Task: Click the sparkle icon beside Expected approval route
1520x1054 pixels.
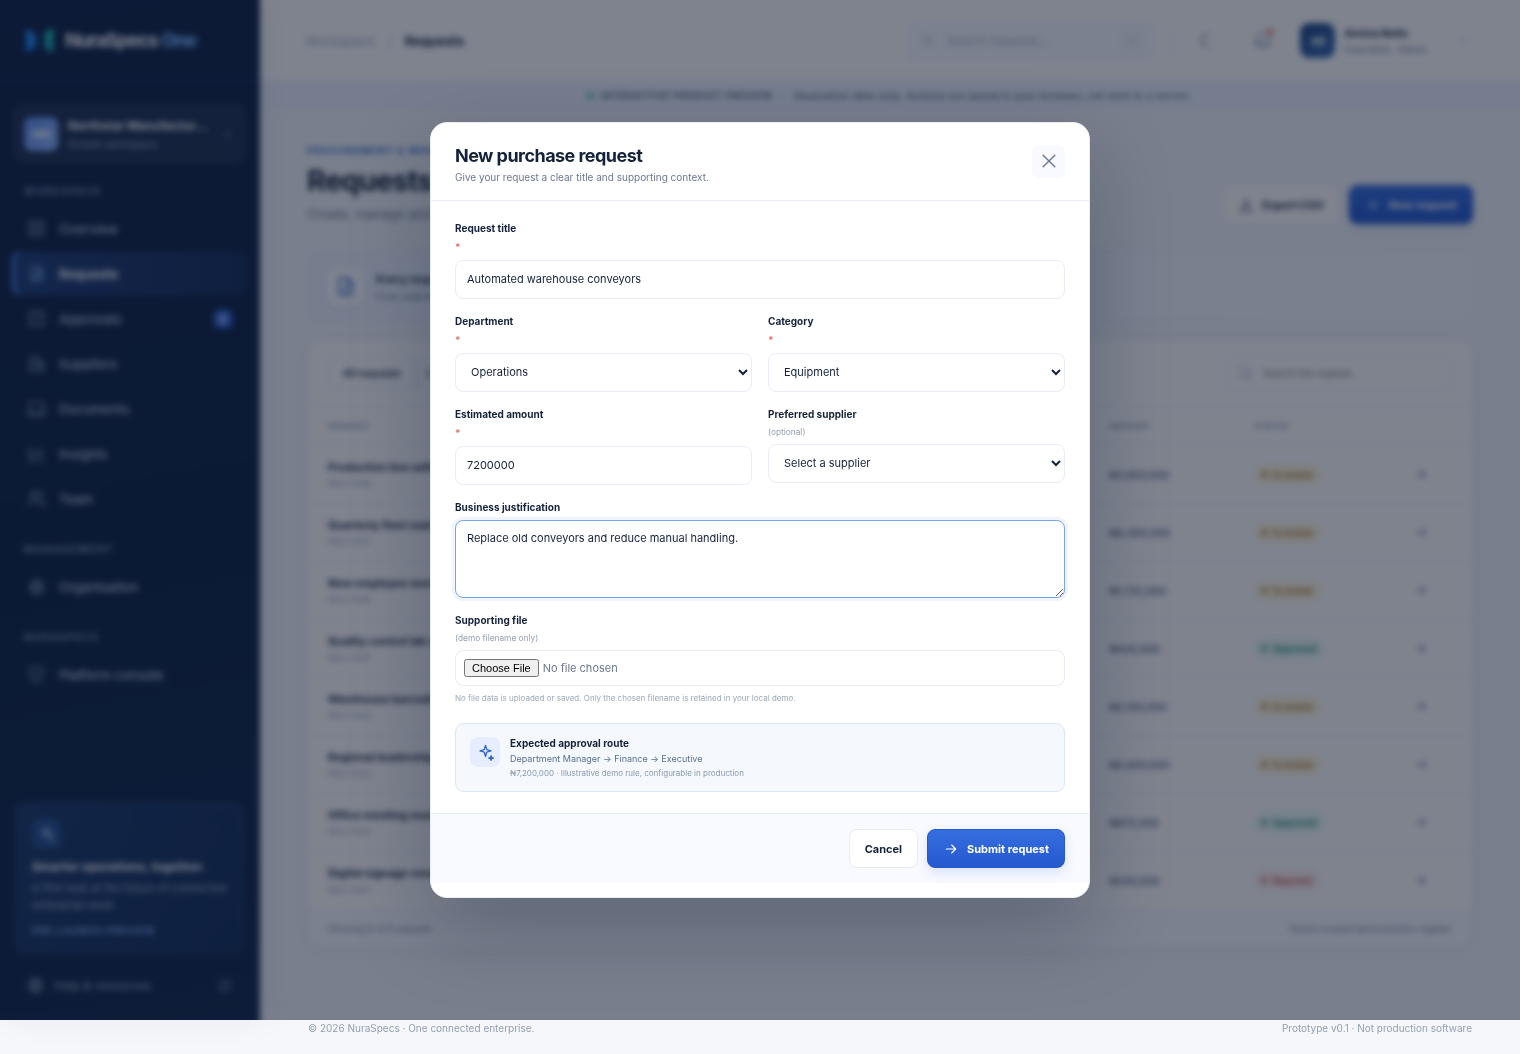Action: (485, 752)
